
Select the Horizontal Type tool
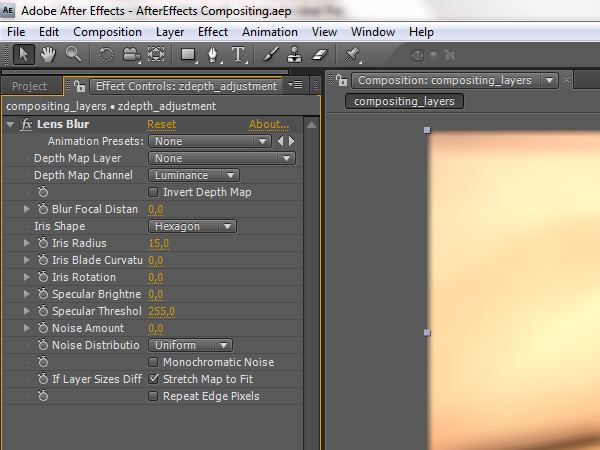point(239,54)
